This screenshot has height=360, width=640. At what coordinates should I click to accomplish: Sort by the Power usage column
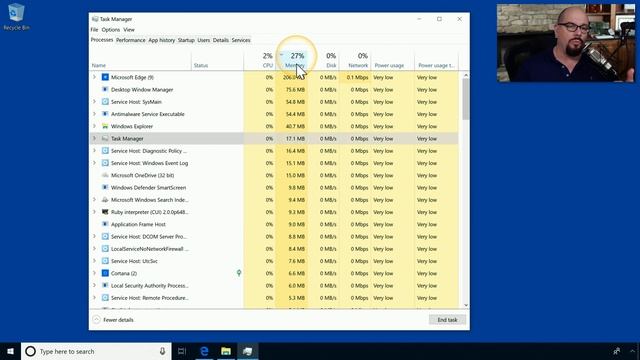(392, 60)
